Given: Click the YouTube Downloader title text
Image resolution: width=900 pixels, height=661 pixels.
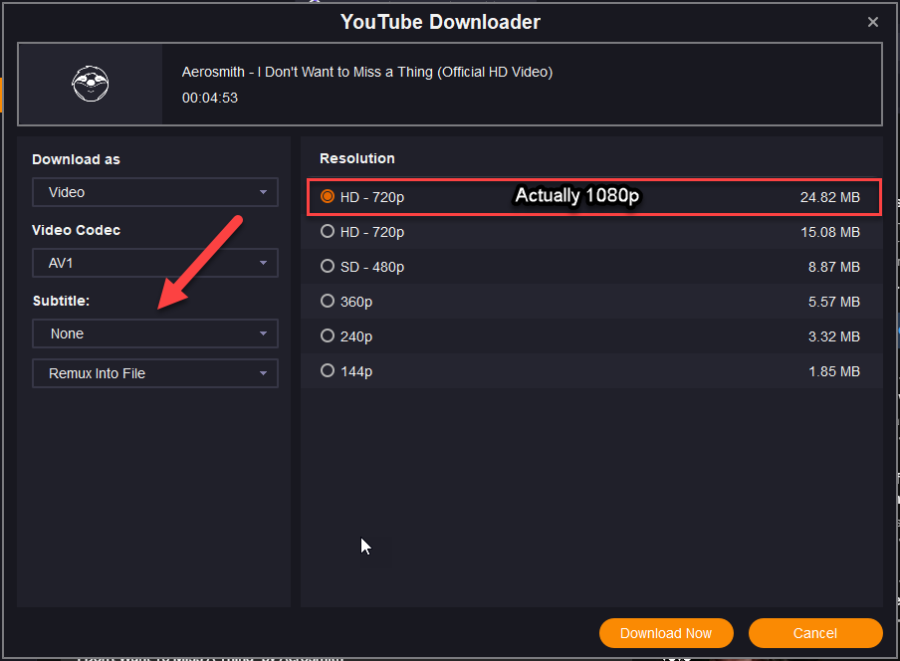Looking at the screenshot, I should click(x=440, y=22).
